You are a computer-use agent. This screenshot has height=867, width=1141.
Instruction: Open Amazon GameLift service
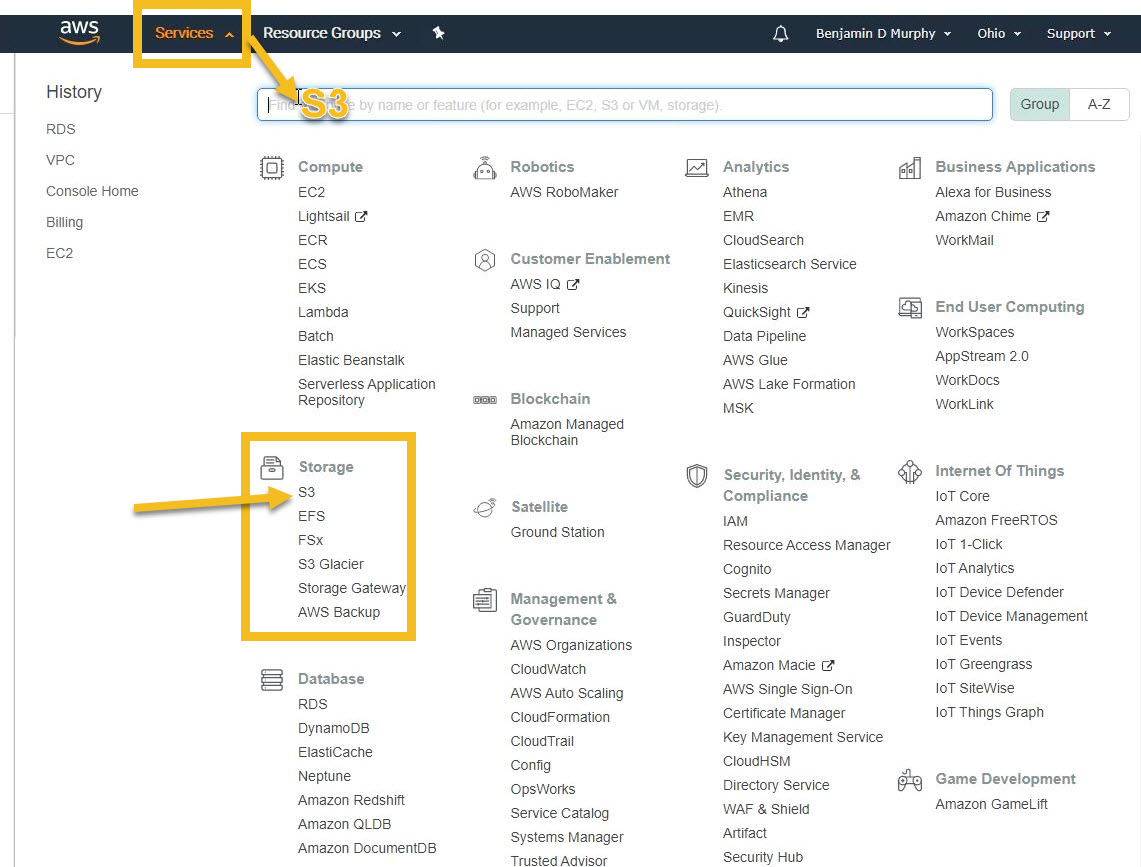(x=991, y=804)
